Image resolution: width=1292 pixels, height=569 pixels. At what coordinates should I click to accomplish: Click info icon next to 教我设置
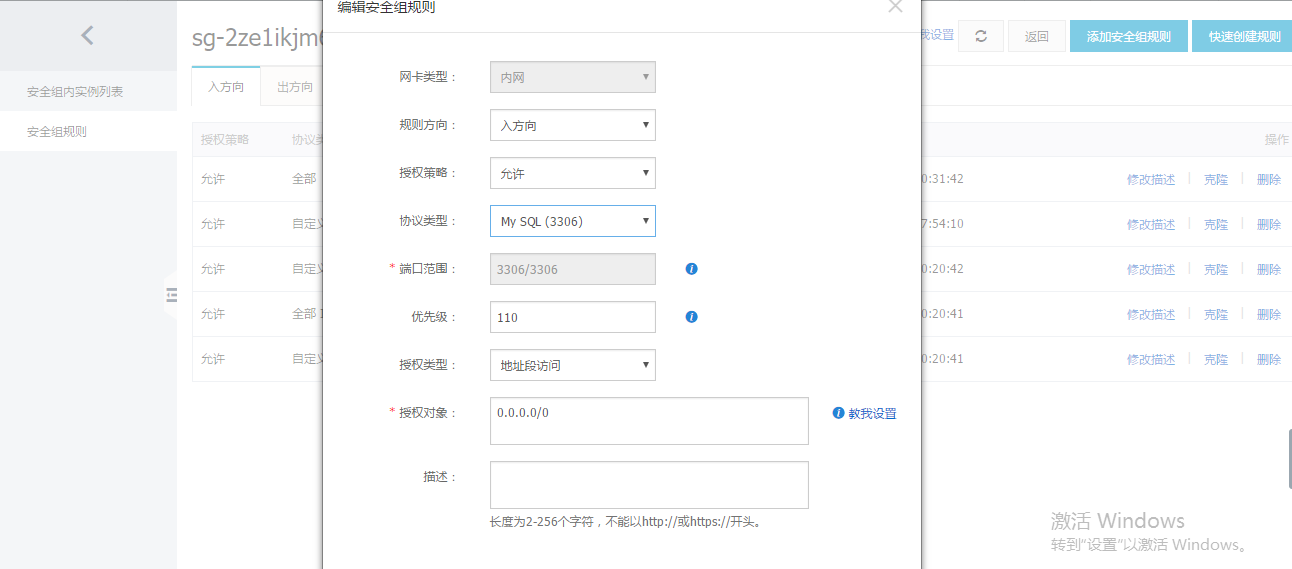tap(839, 413)
